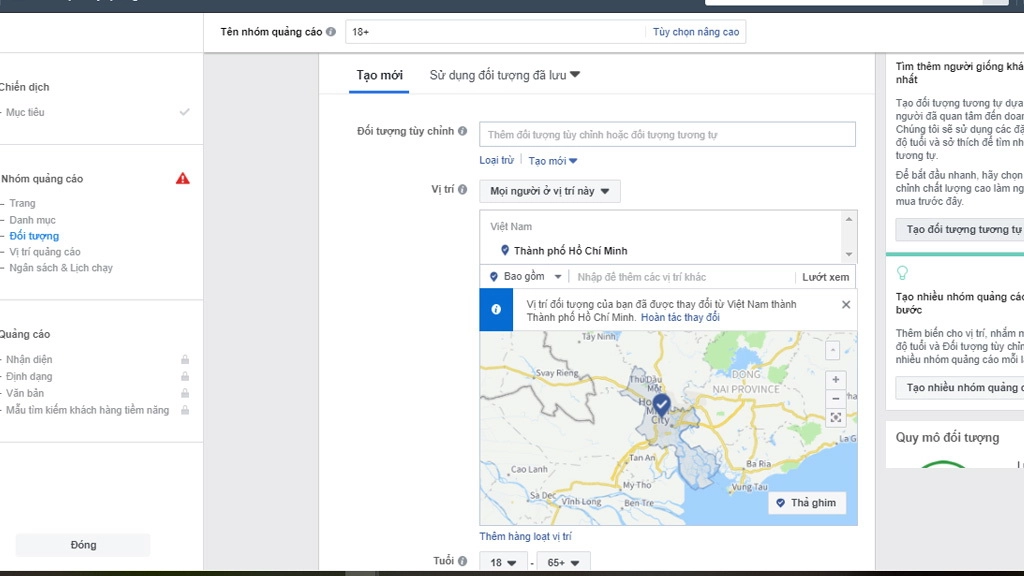Select Vị trí quảng cáo in the sidebar
Image resolution: width=1024 pixels, height=576 pixels.
pyautogui.click(x=44, y=251)
